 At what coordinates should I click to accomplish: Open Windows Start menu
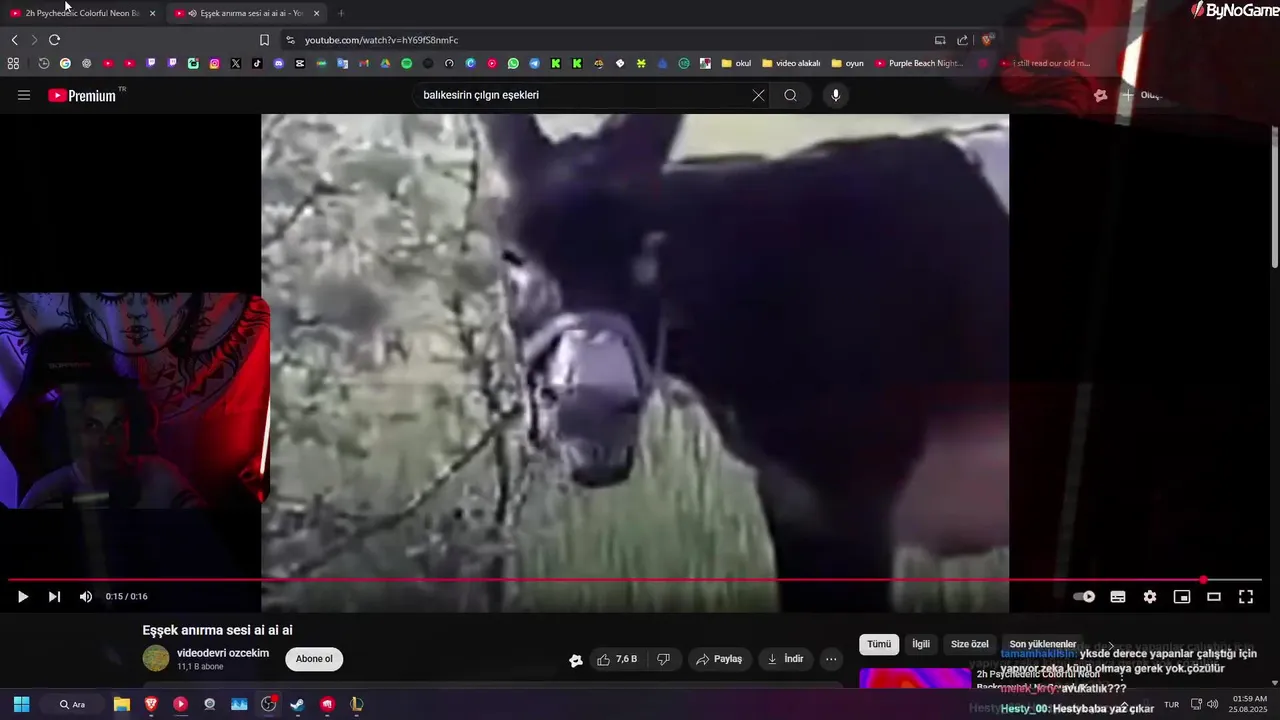tap(21, 704)
